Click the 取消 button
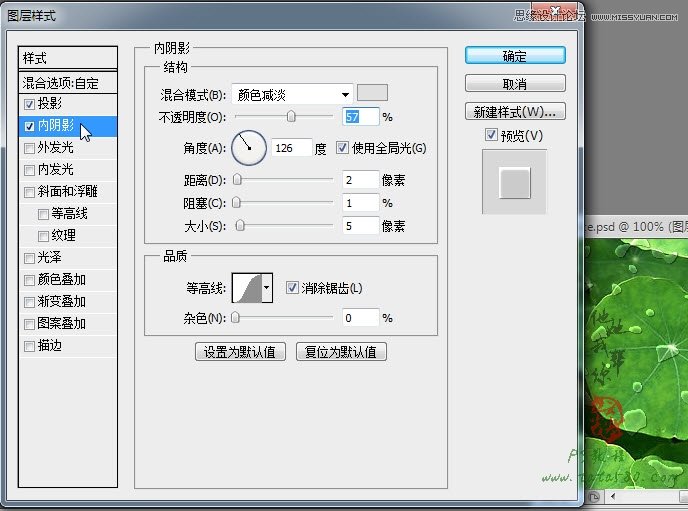 [x=515, y=83]
